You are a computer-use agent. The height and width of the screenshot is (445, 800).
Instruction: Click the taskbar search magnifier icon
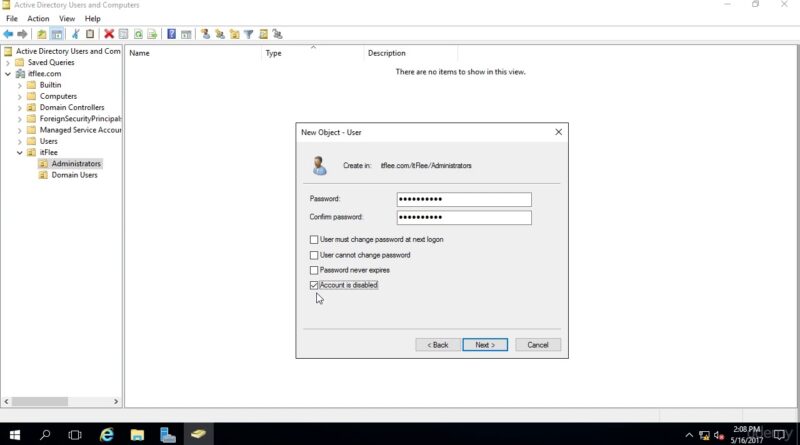pos(45,435)
